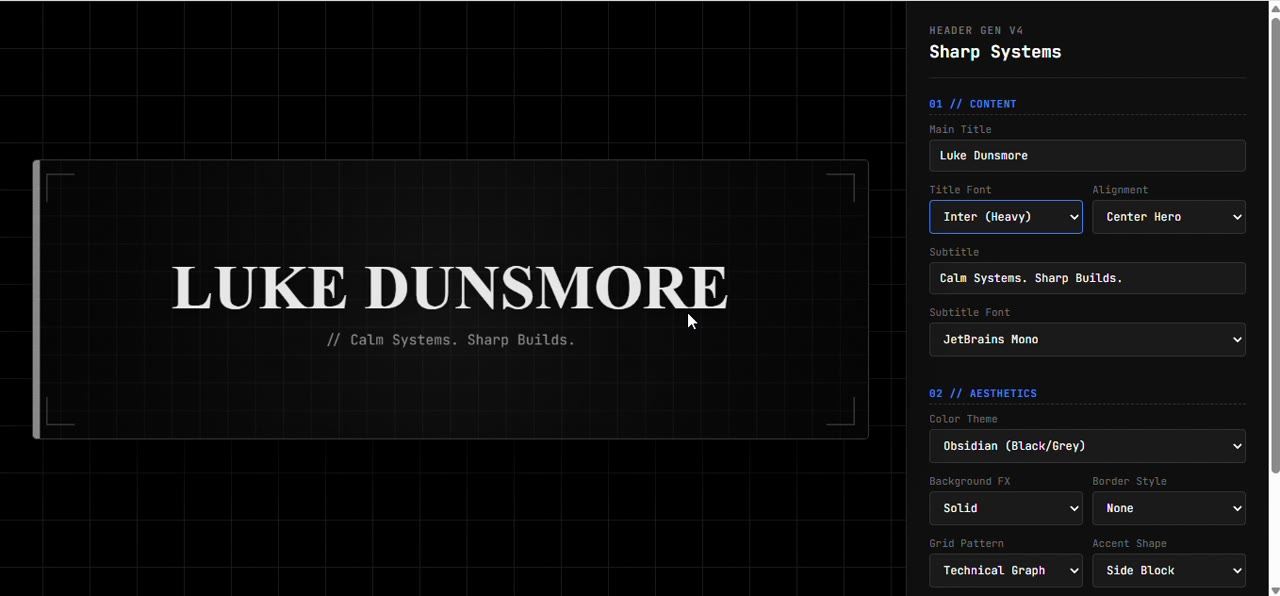The image size is (1280, 596).
Task: Click the scrollbar up arrow
Action: [x=1274, y=7]
